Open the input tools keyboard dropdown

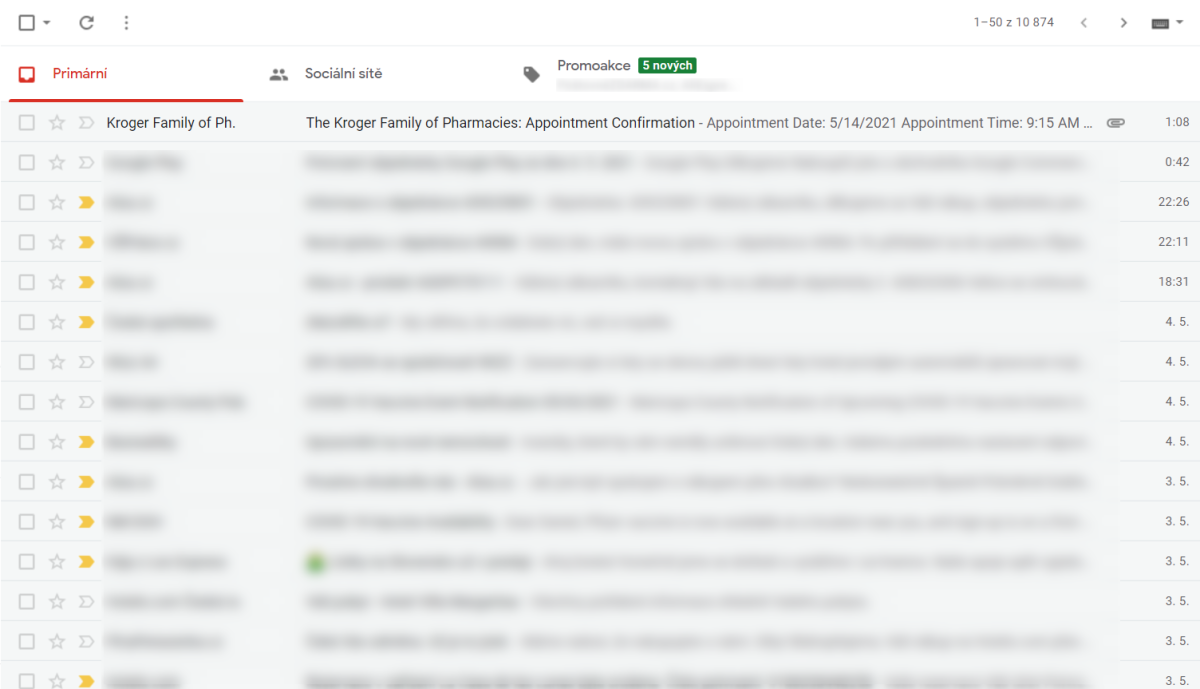(x=1166, y=22)
